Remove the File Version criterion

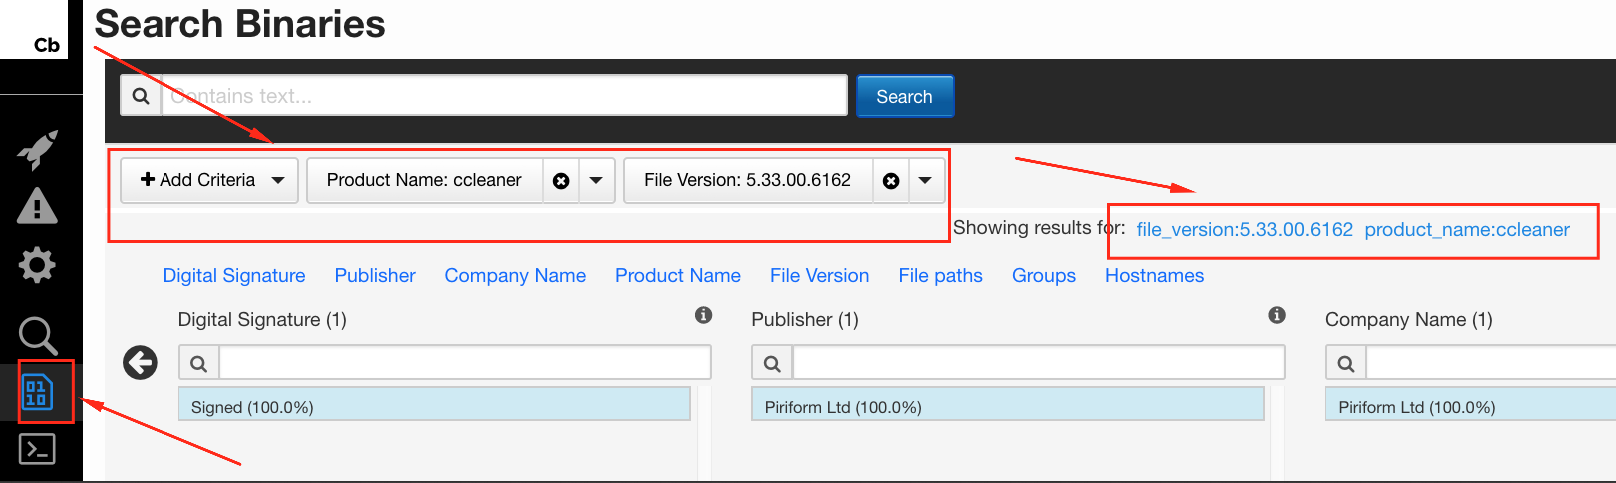point(891,181)
